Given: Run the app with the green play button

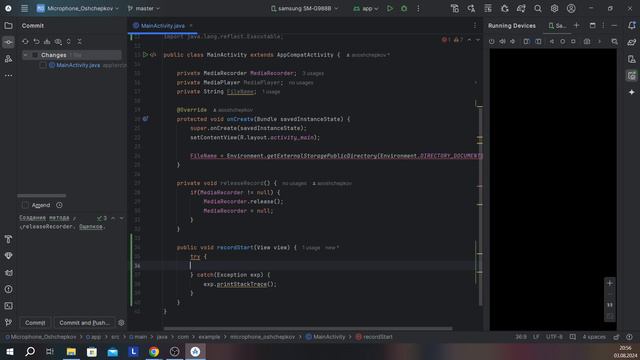Looking at the screenshot, I should tap(390, 8).
